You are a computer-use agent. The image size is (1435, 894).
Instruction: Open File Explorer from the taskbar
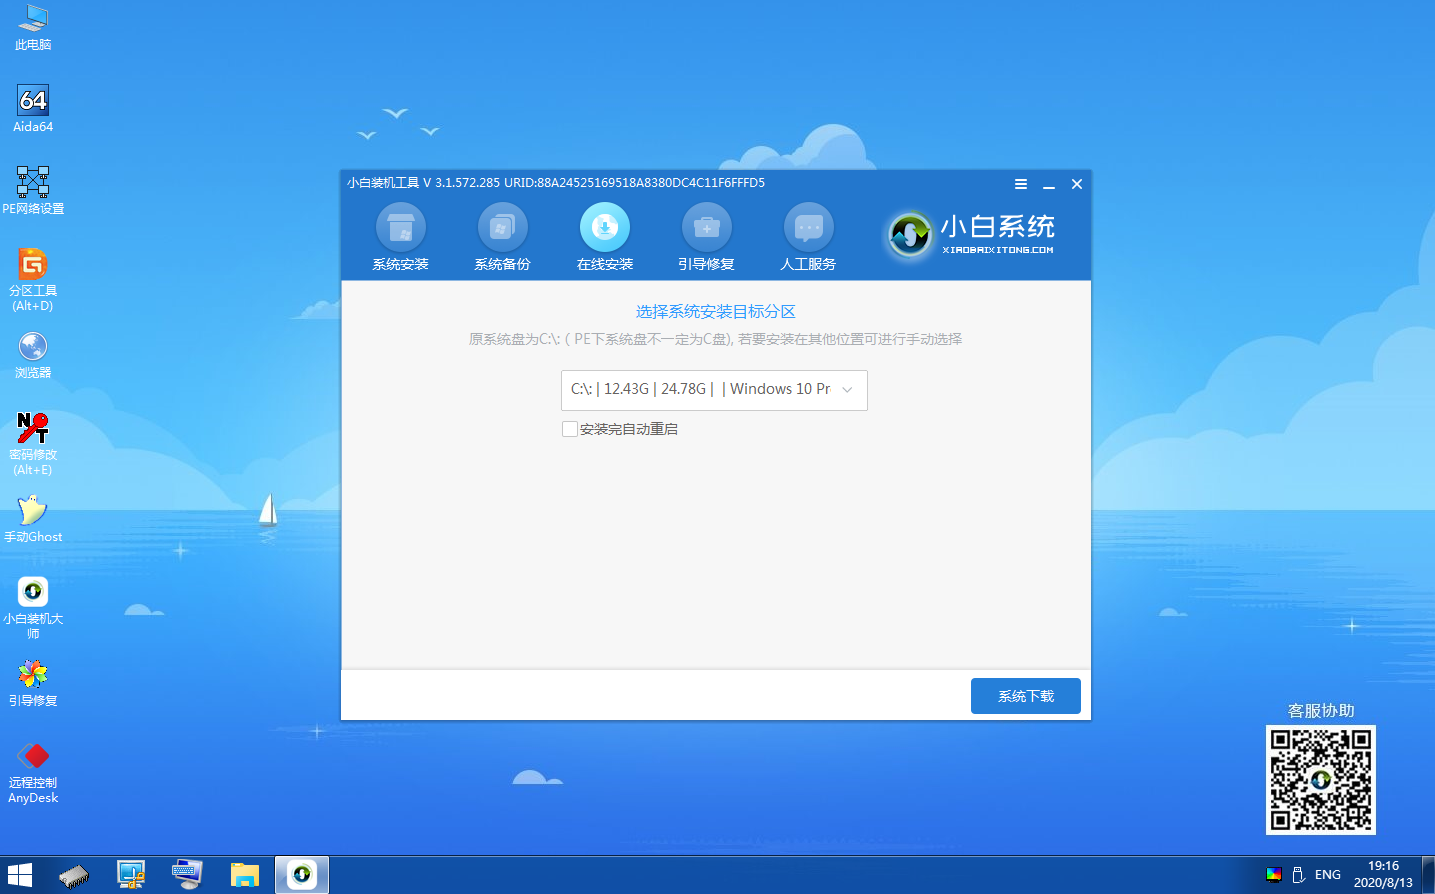point(244,874)
